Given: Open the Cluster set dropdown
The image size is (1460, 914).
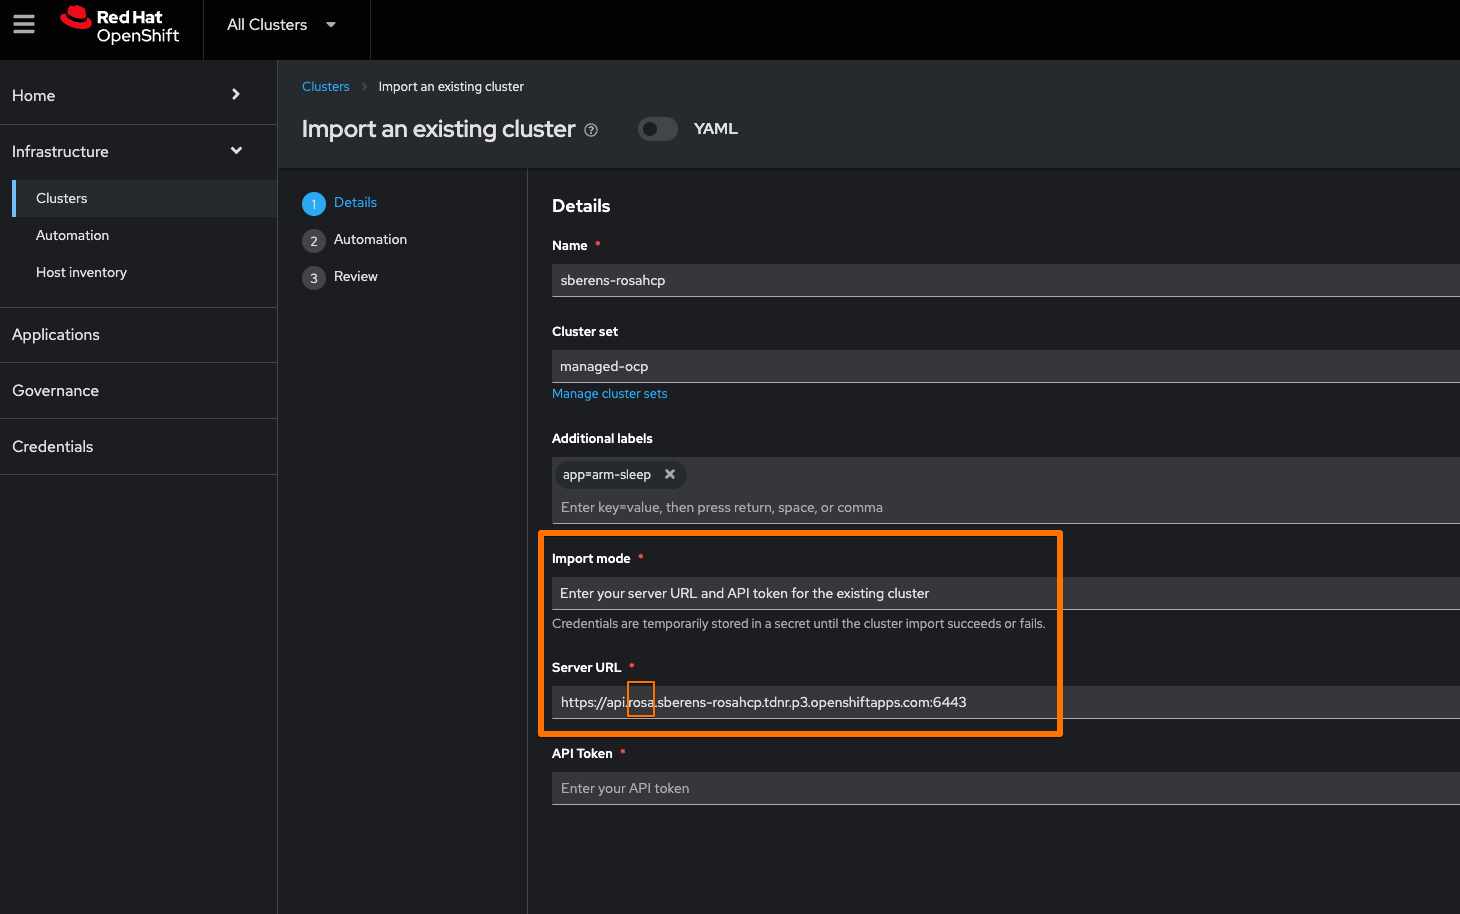Looking at the screenshot, I should 1000,366.
